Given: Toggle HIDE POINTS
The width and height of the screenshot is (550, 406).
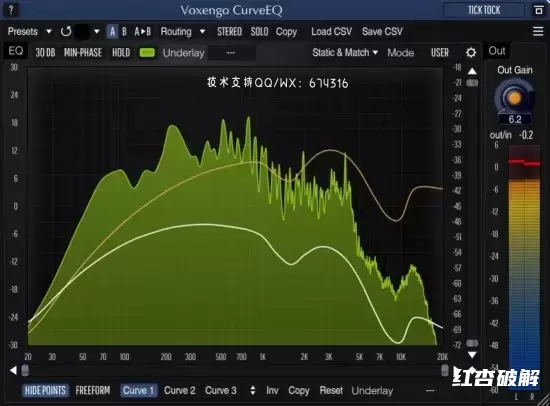Looking at the screenshot, I should pos(45,391).
